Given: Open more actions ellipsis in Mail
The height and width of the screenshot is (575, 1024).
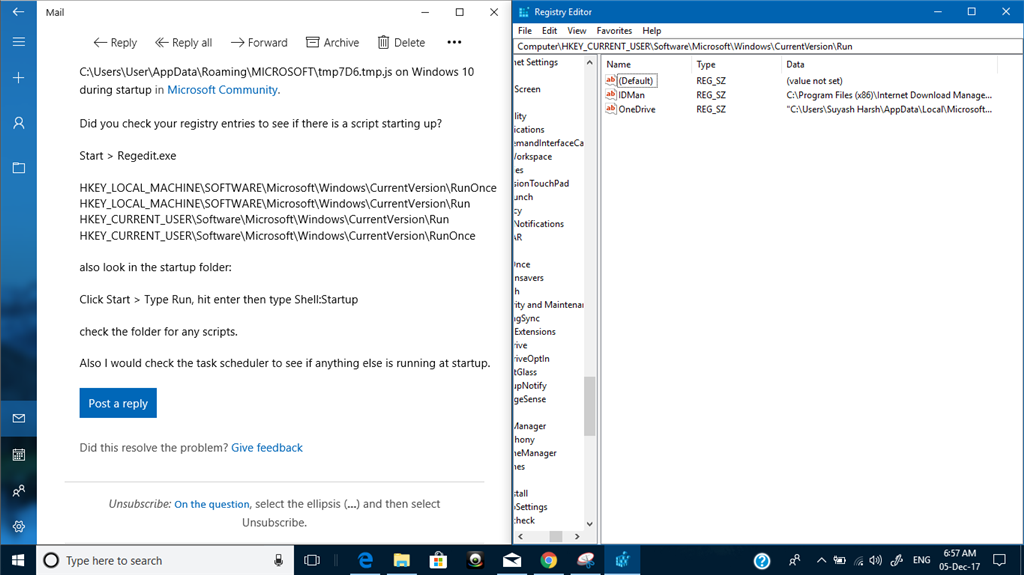Looking at the screenshot, I should [454, 42].
